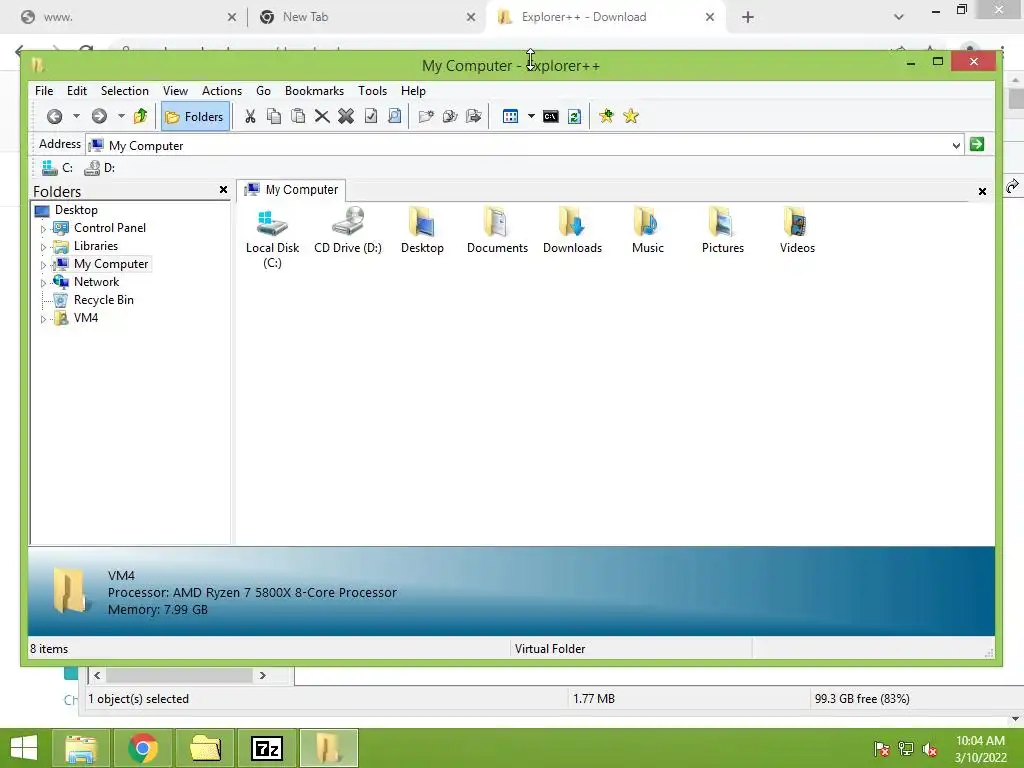Open the Bookmarks menu
Viewport: 1024px width, 768px height.
pyautogui.click(x=314, y=91)
